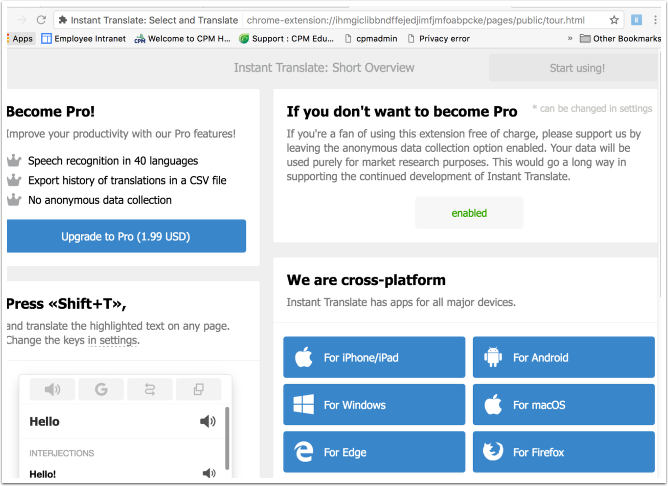Click the For Firefox button
The height and width of the screenshot is (486, 668).
(564, 452)
